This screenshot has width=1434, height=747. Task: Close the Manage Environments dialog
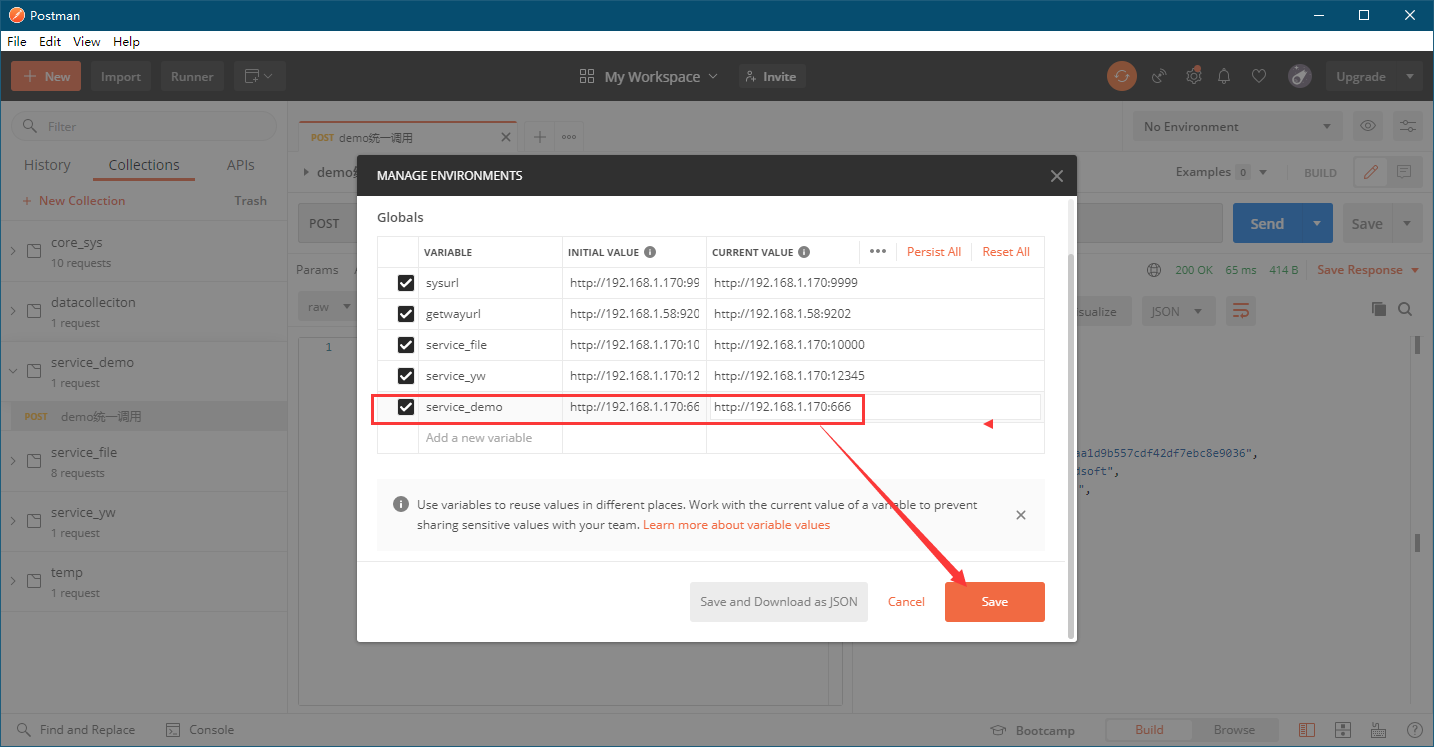pos(1056,176)
